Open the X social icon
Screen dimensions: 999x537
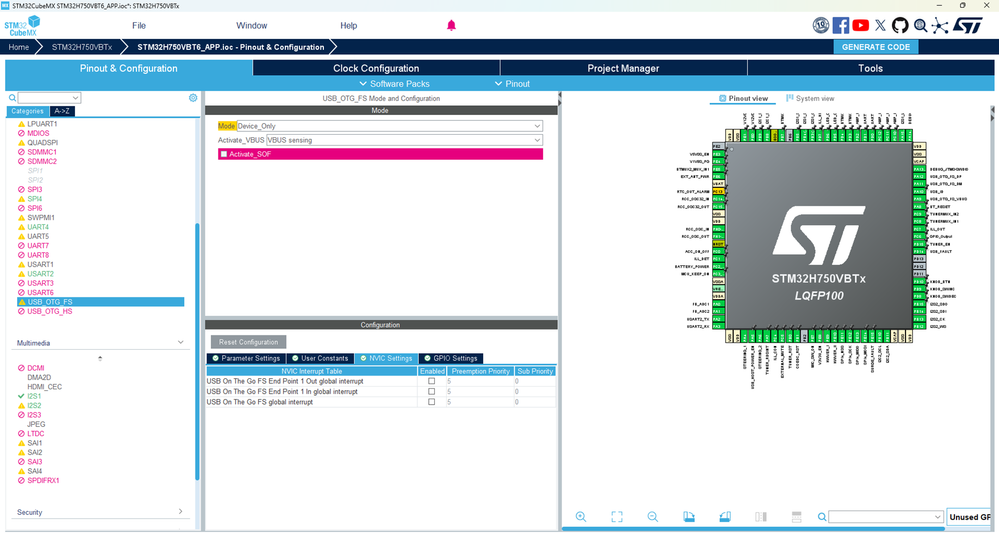(880, 25)
